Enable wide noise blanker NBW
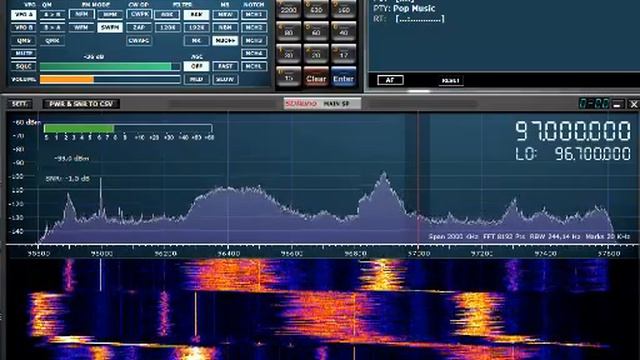This screenshot has height=360, width=640. 225,15
